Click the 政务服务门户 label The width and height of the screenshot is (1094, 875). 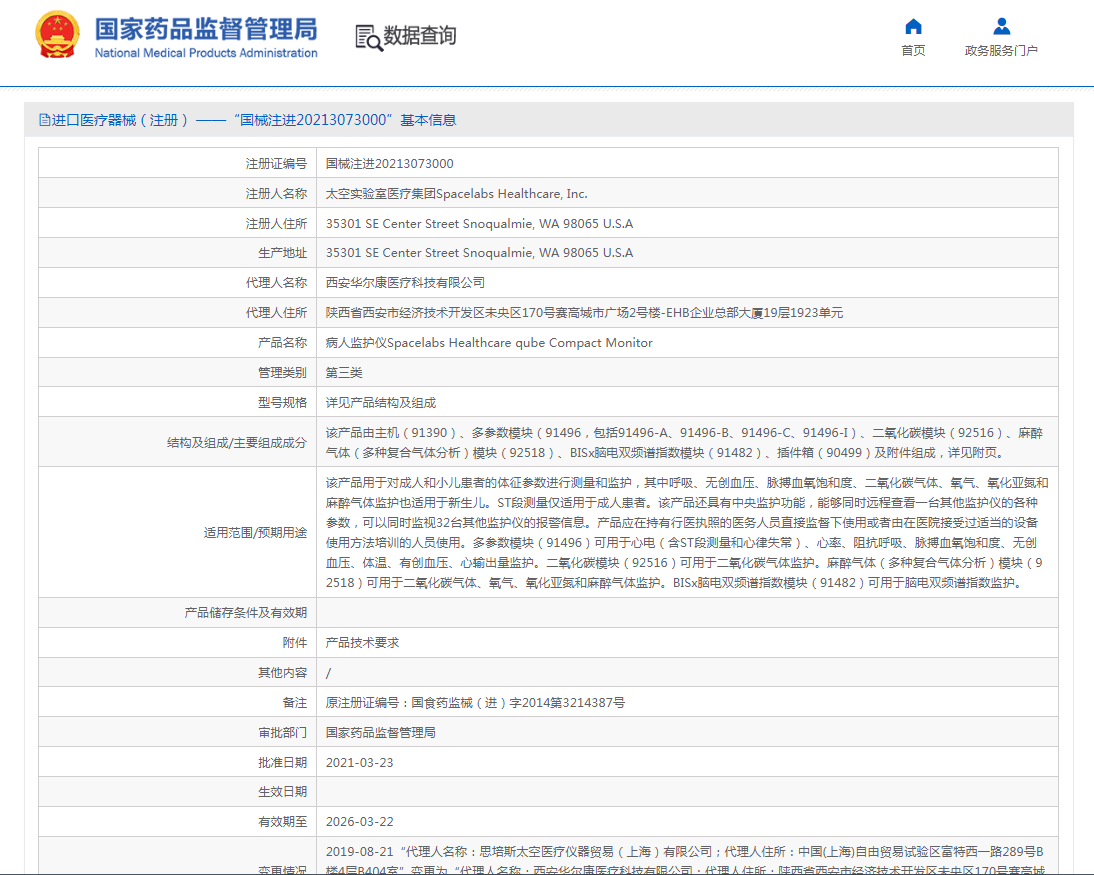pyautogui.click(x=1001, y=50)
